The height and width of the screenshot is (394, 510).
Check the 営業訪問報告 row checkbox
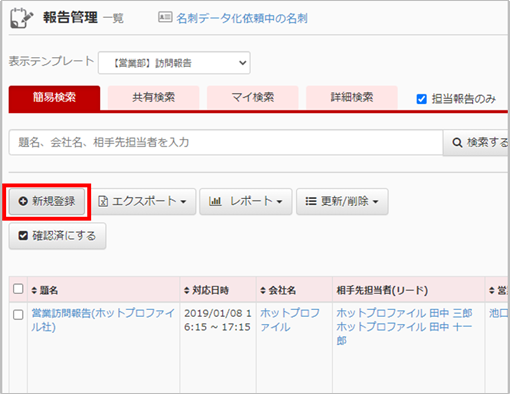(x=18, y=315)
